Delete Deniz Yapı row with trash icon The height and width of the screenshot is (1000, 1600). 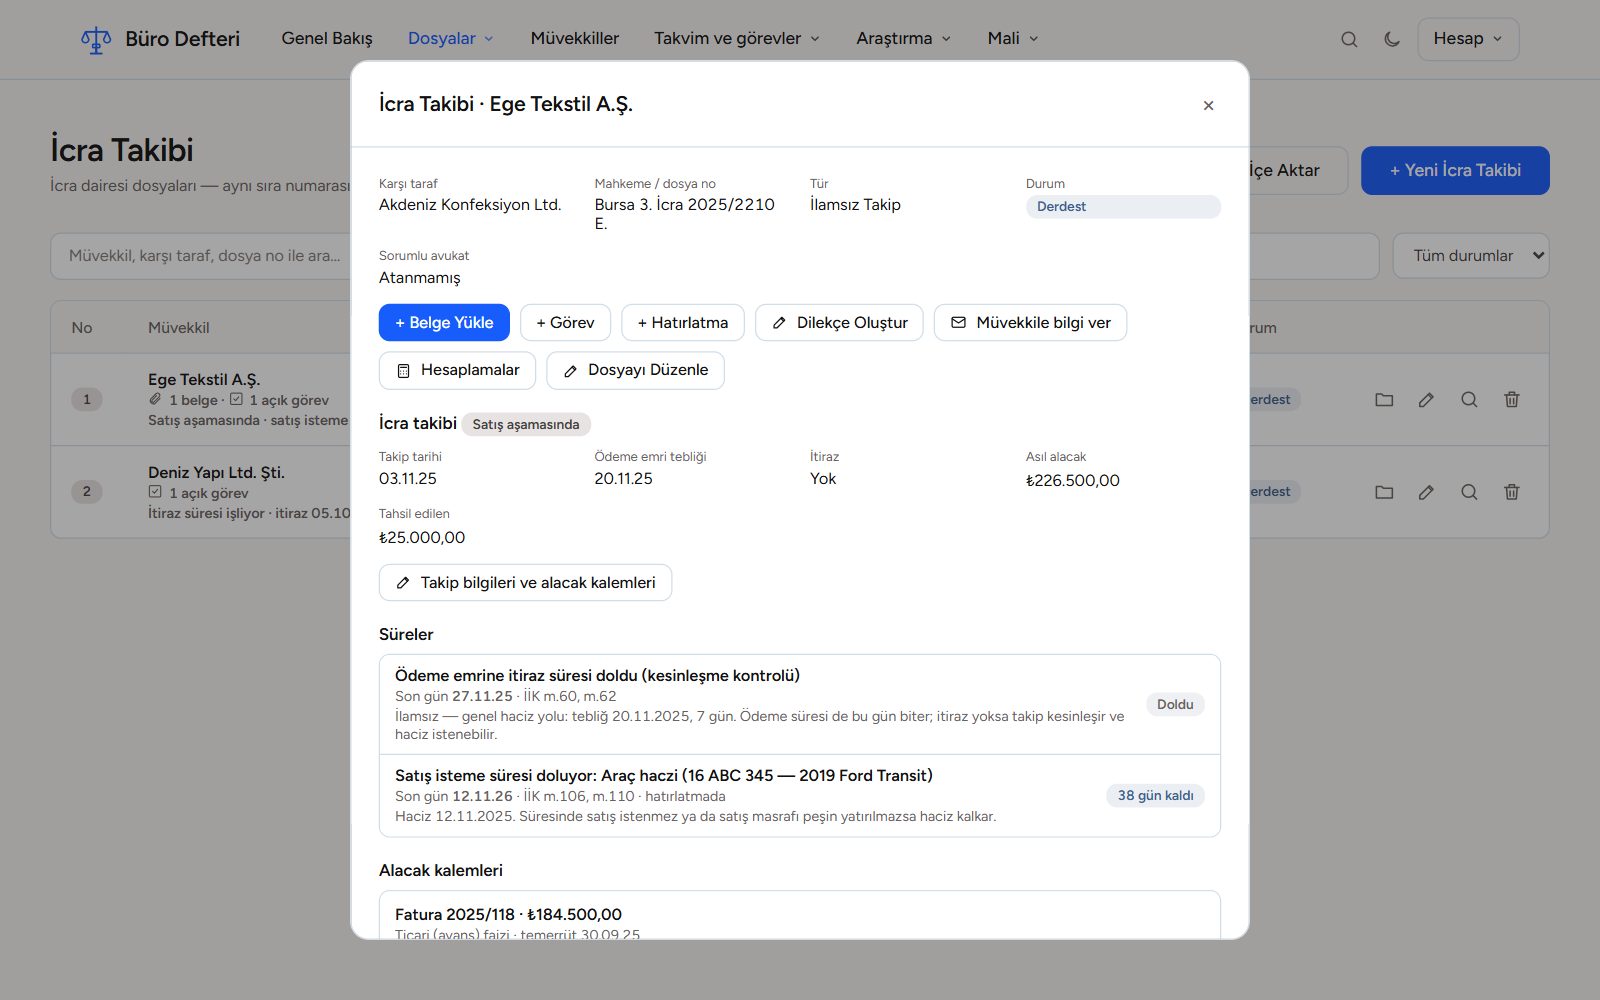point(1512,492)
